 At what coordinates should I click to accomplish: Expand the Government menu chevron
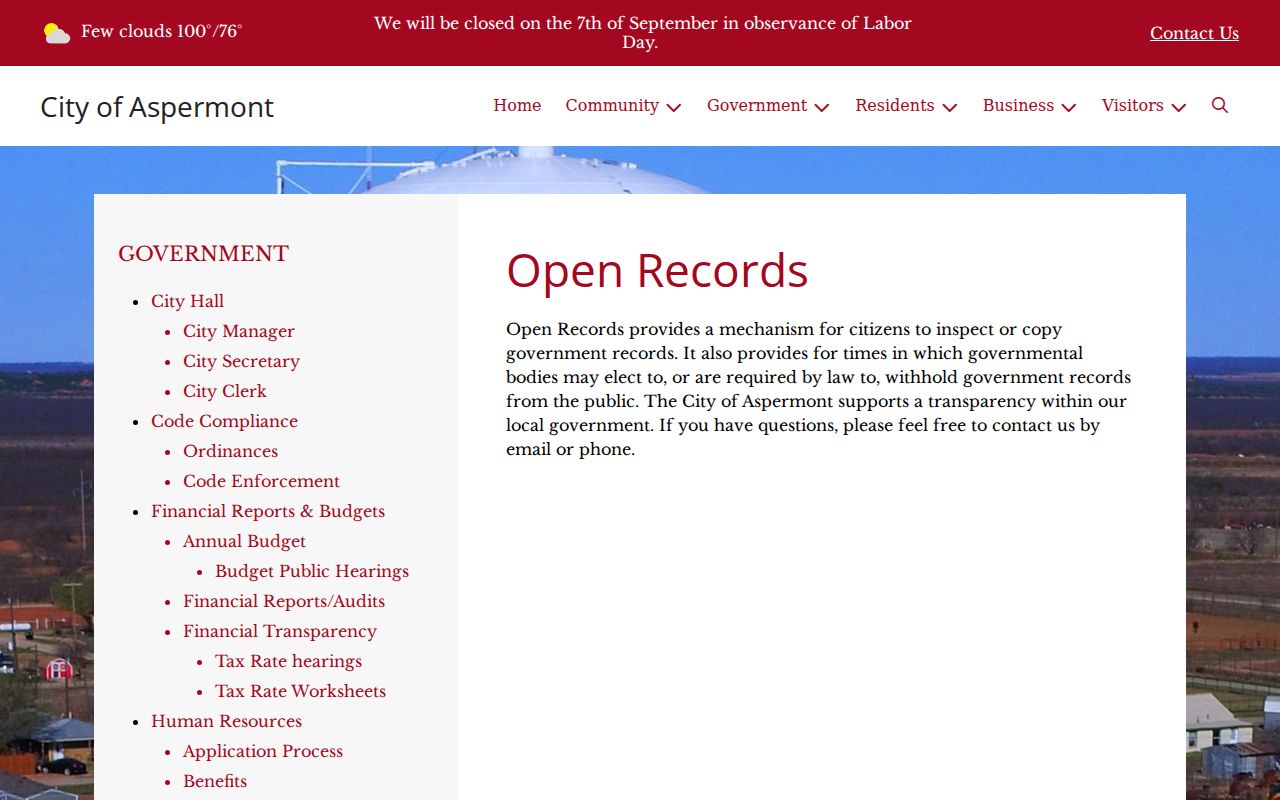(822, 107)
